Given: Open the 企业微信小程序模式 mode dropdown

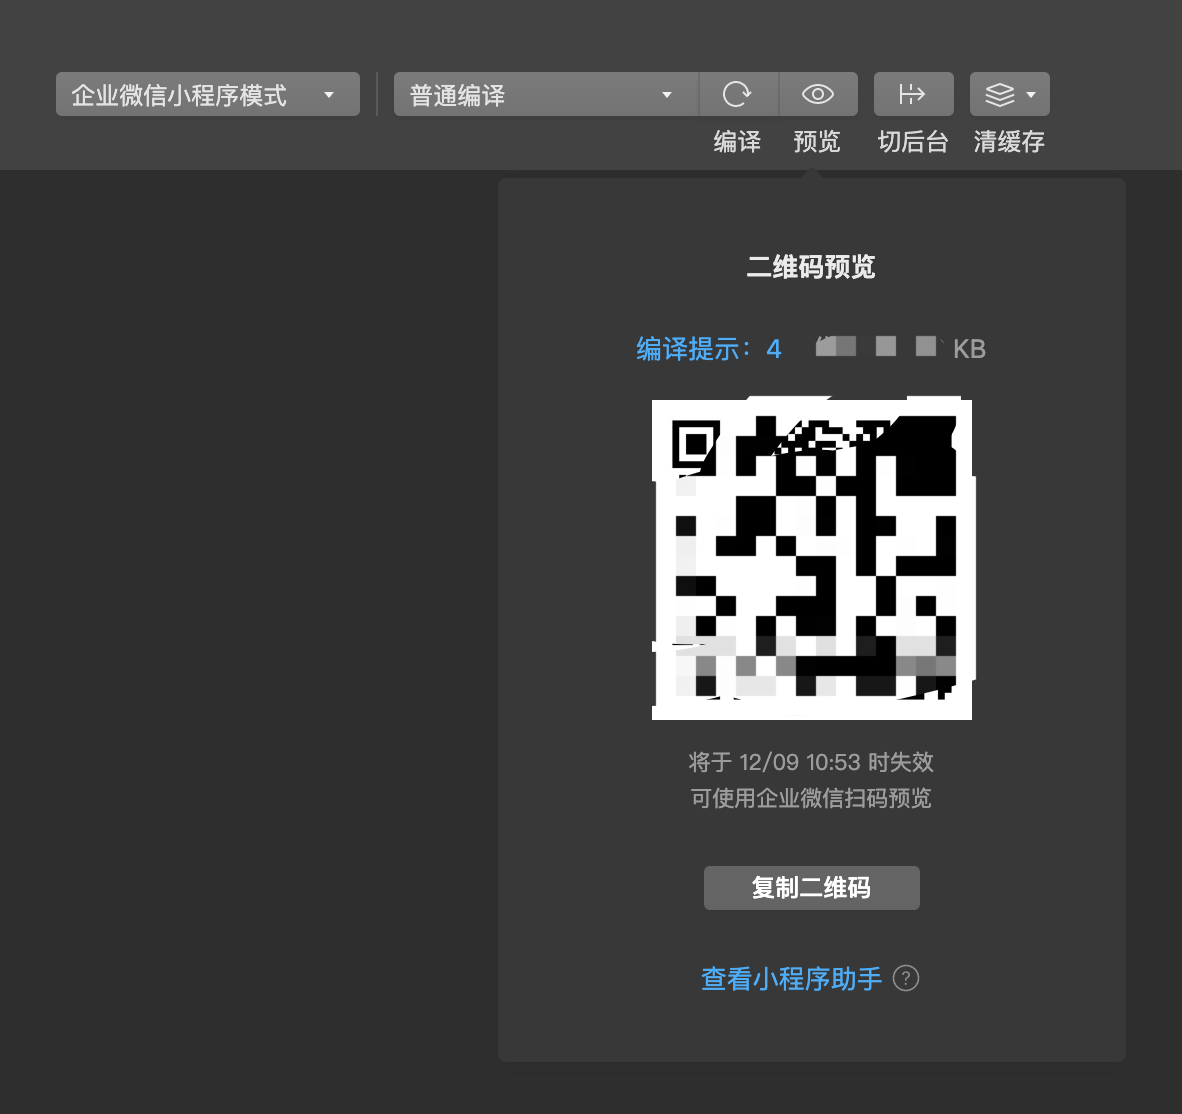Looking at the screenshot, I should coord(207,94).
